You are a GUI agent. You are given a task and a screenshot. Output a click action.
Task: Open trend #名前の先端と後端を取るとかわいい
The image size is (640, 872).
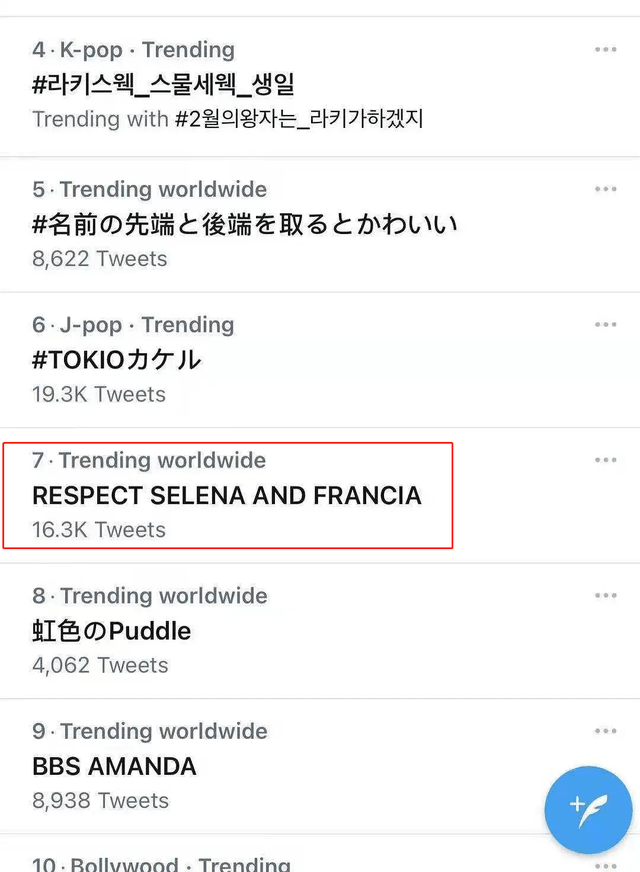pyautogui.click(x=245, y=223)
